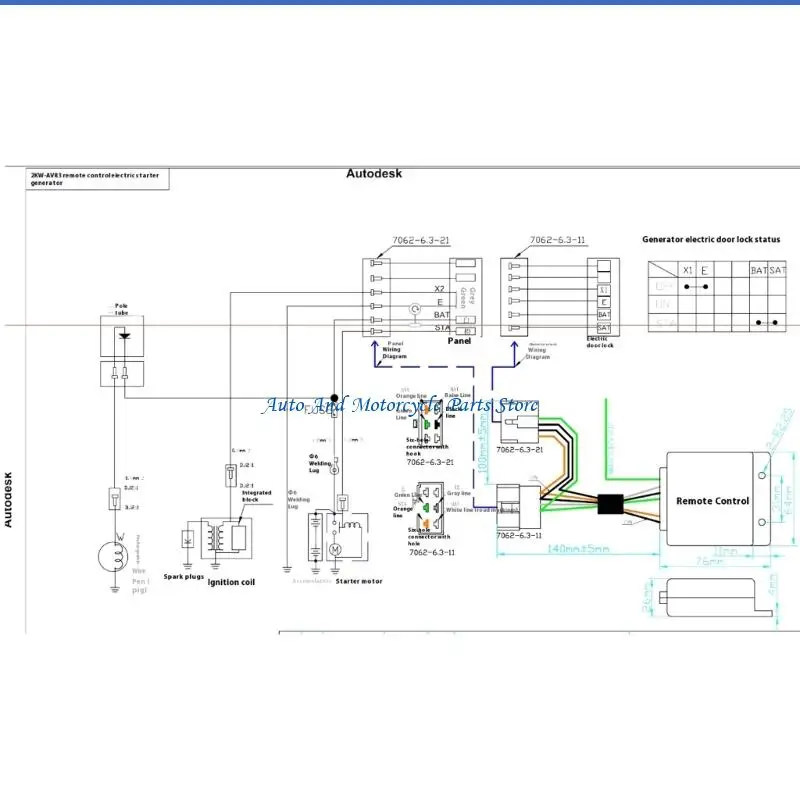Click the black junction dot on the wire

(x=334, y=397)
